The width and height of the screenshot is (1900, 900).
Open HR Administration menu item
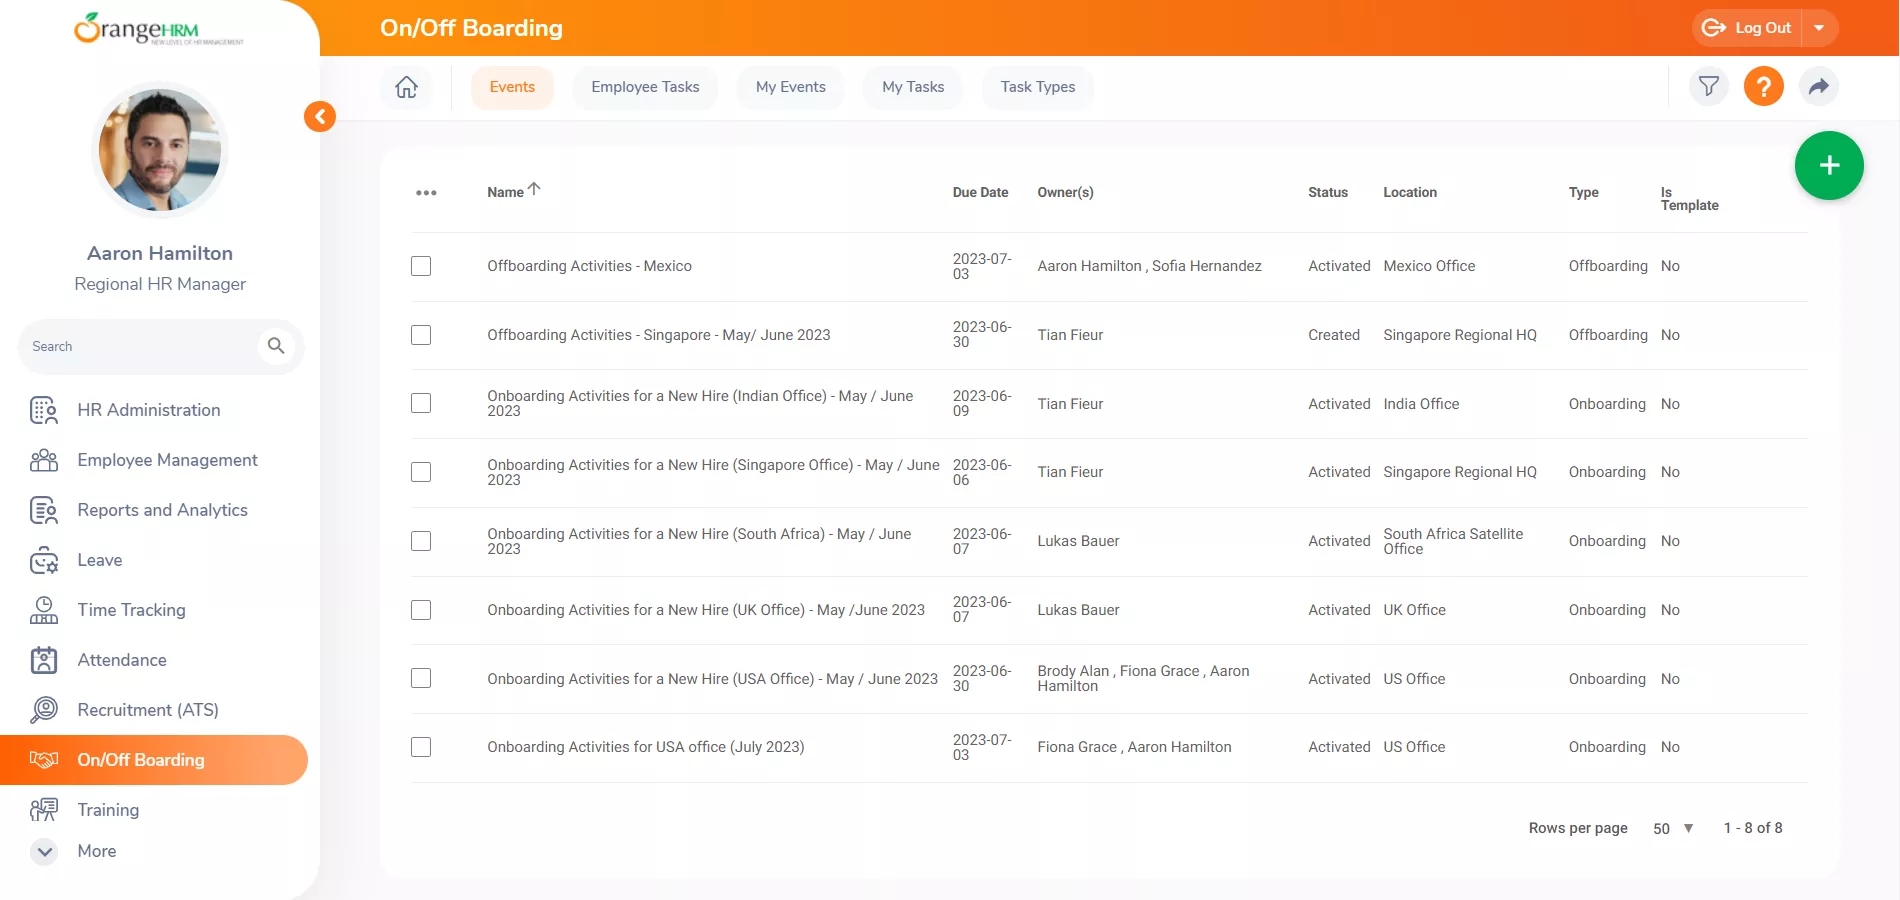tap(149, 410)
